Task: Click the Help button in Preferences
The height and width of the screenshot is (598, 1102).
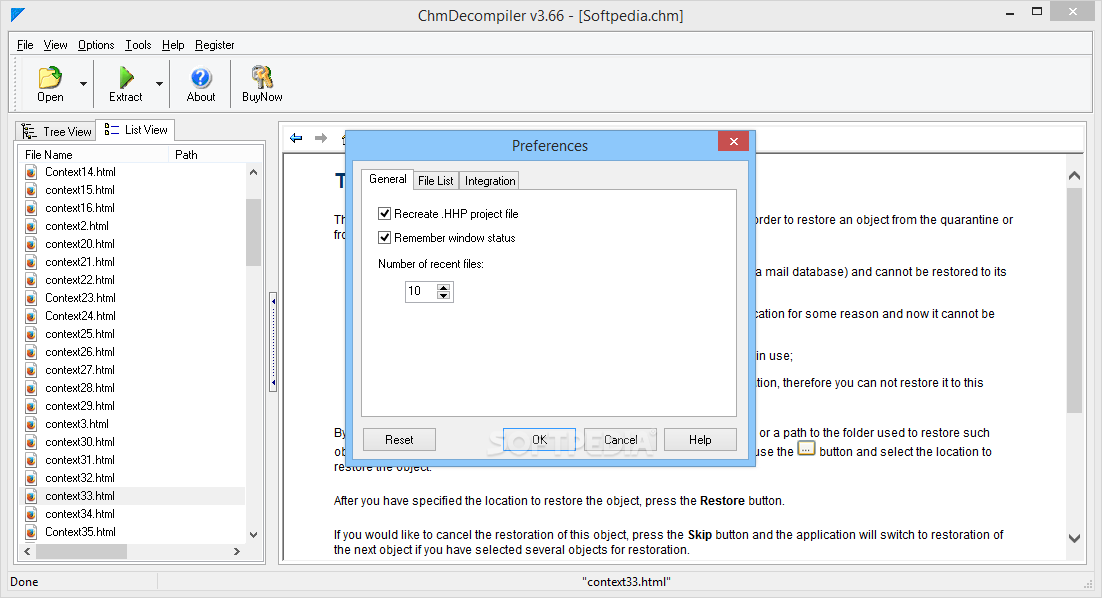Action: (x=700, y=440)
